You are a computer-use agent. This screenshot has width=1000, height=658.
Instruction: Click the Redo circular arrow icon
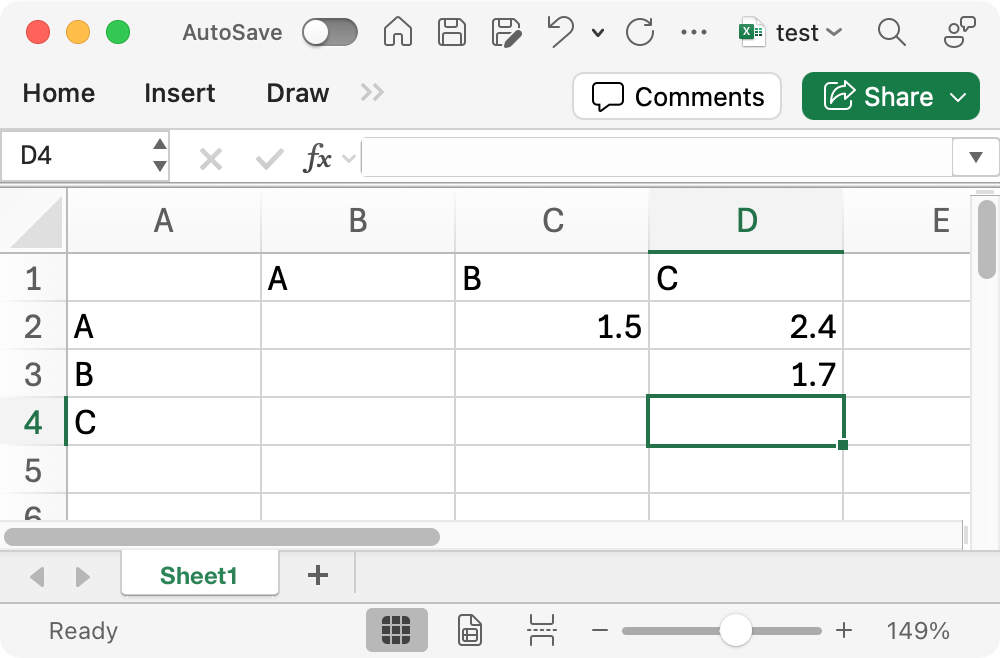[x=640, y=32]
